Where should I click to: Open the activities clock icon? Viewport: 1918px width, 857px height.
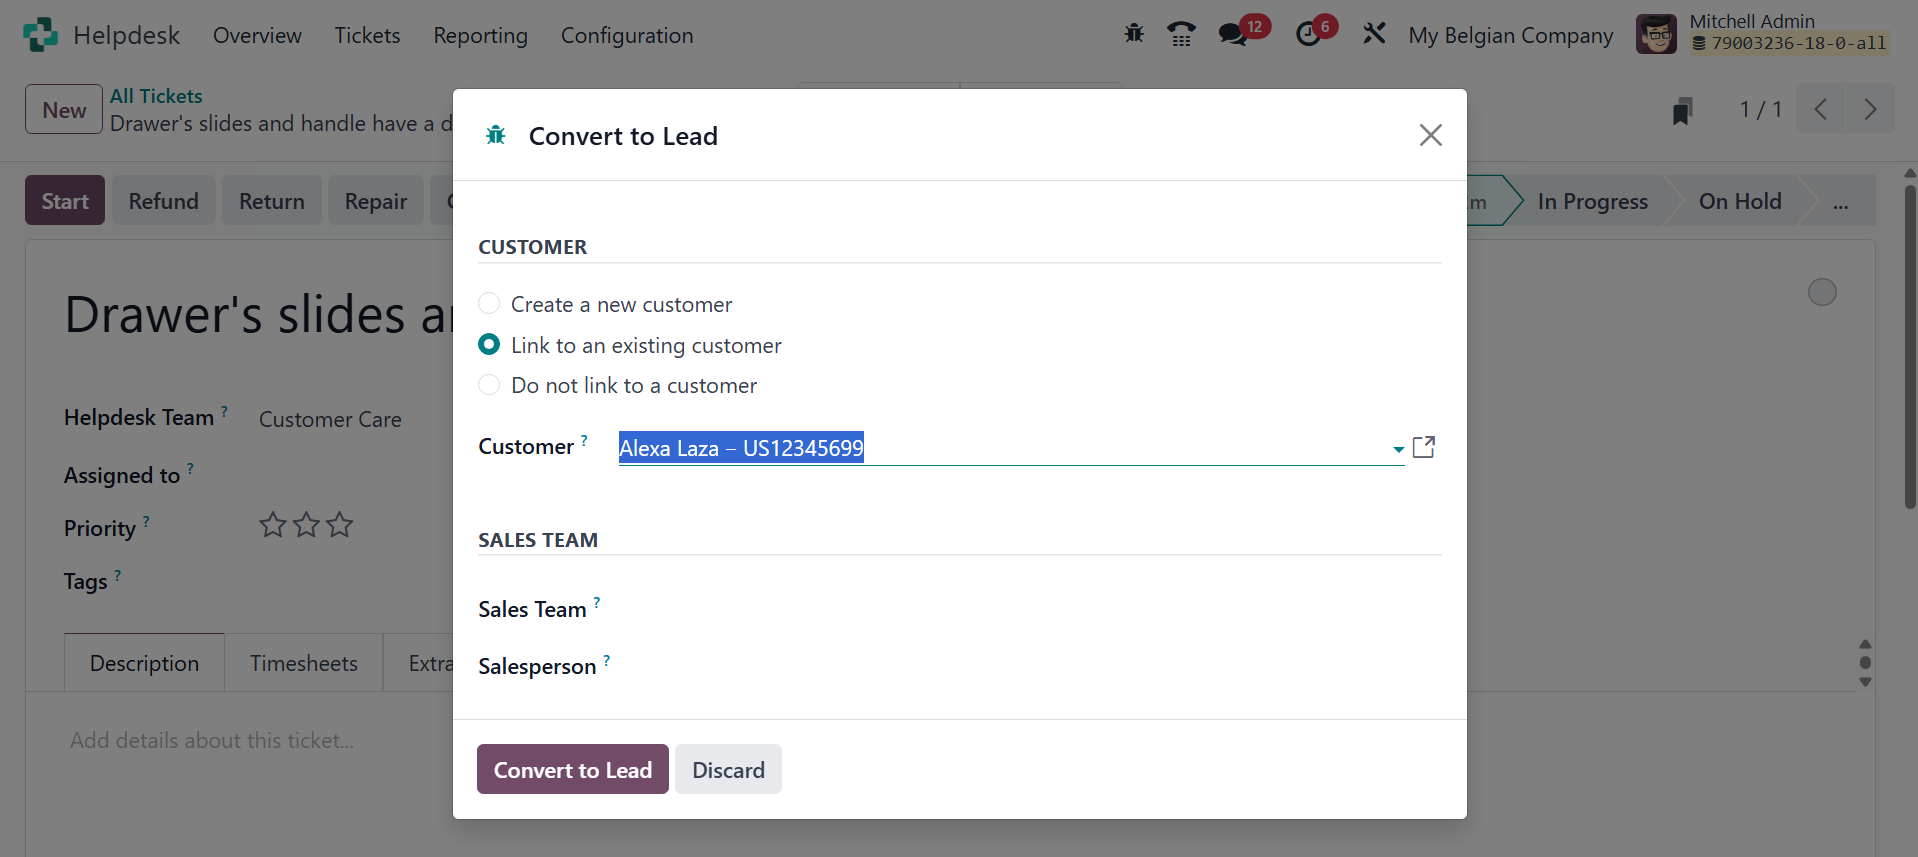[x=1308, y=35]
